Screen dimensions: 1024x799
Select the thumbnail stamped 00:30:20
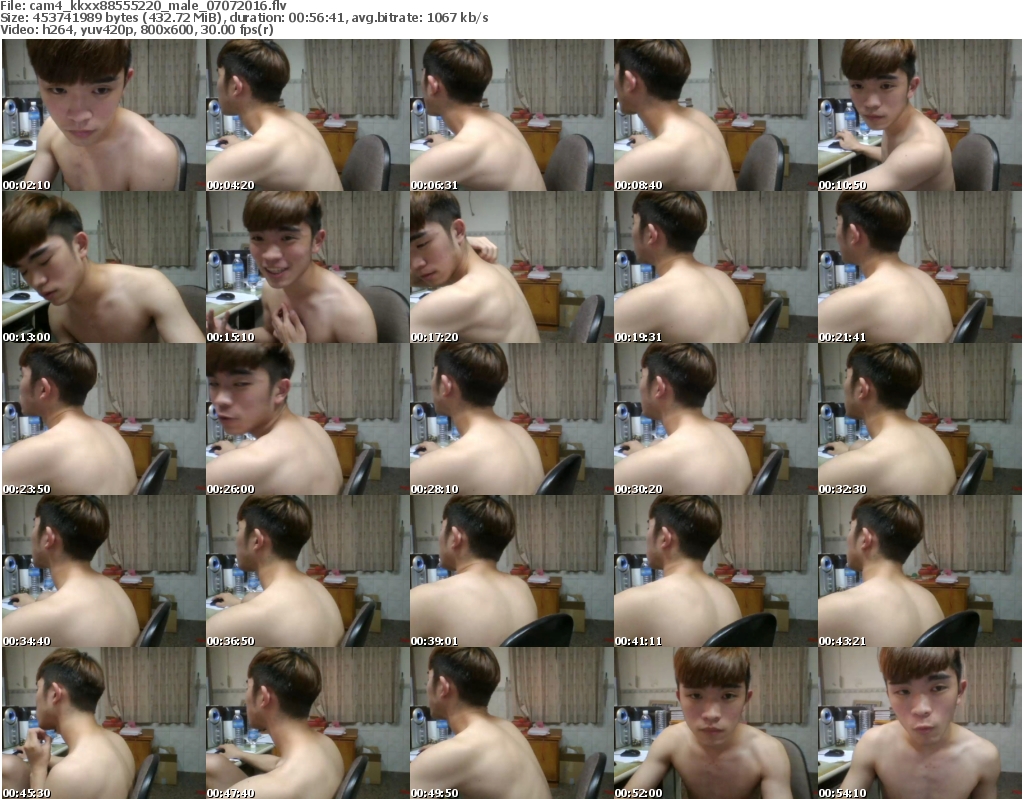coord(715,419)
